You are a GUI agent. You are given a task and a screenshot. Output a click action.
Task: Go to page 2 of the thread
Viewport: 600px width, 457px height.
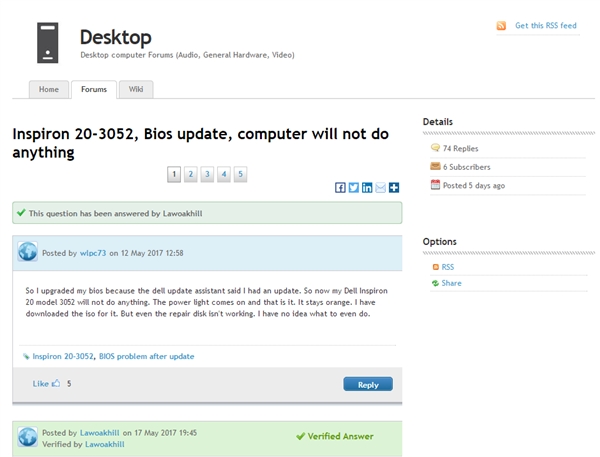pyautogui.click(x=190, y=174)
